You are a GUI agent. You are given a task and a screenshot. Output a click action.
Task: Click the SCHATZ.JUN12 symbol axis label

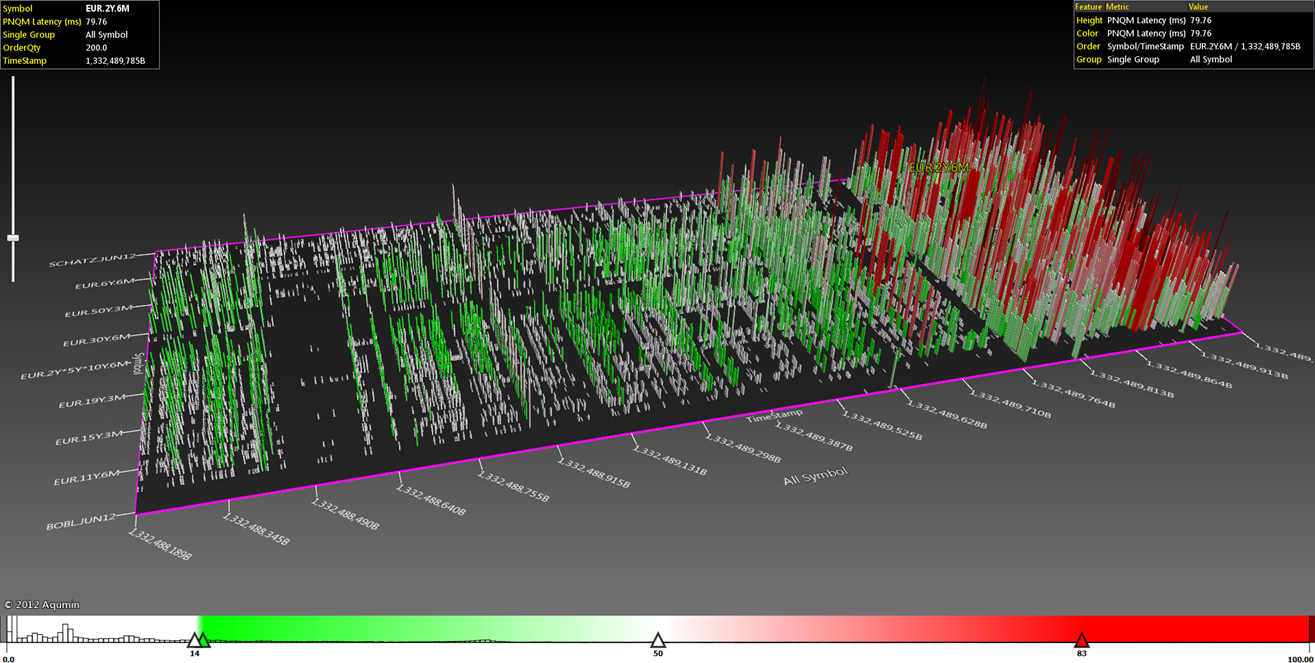tap(91, 262)
